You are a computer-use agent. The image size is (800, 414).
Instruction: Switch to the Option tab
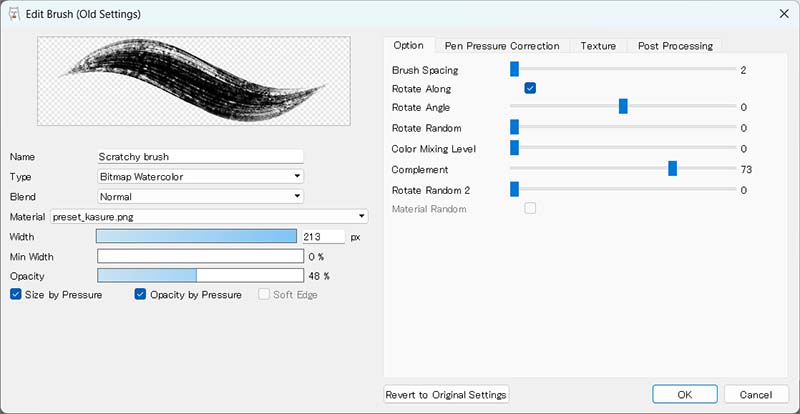tap(409, 45)
